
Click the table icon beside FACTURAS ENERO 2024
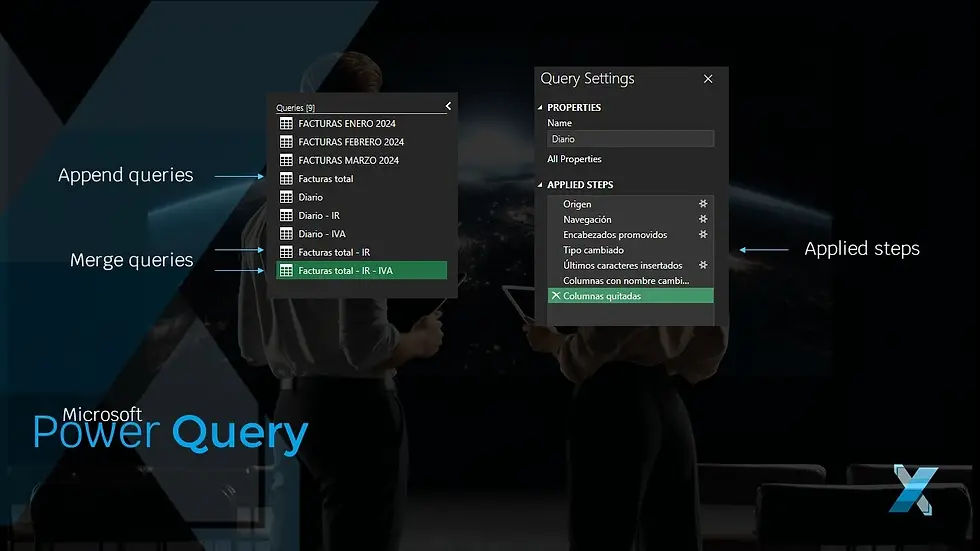point(286,124)
